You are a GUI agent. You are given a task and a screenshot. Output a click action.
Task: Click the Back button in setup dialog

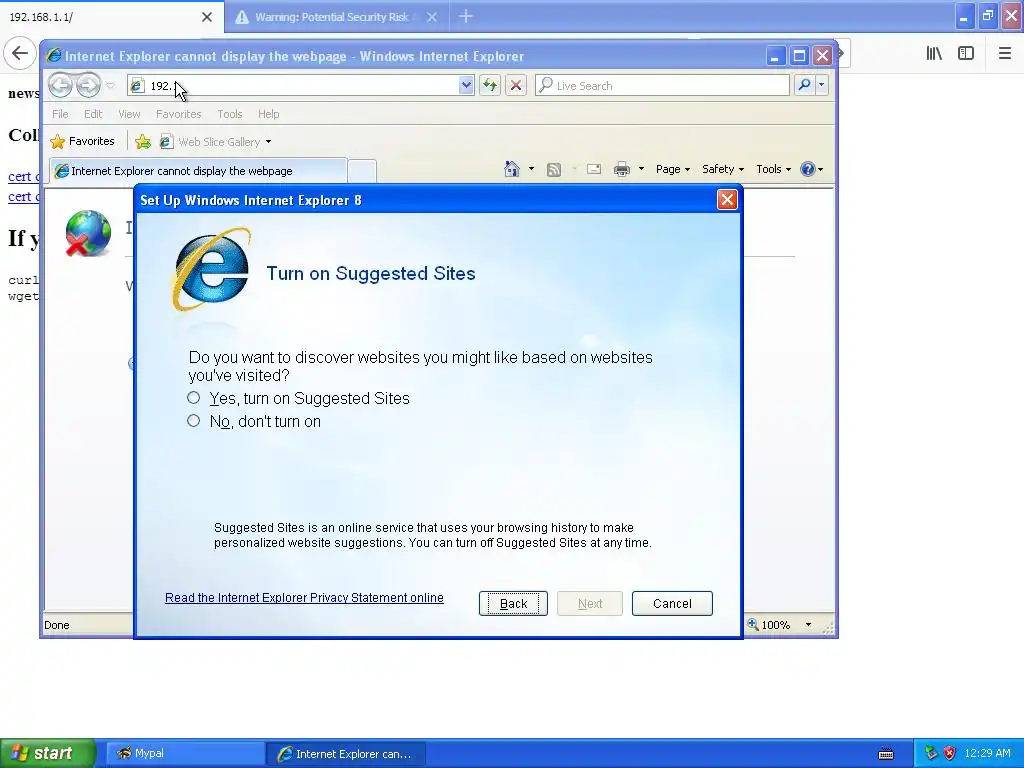click(513, 603)
